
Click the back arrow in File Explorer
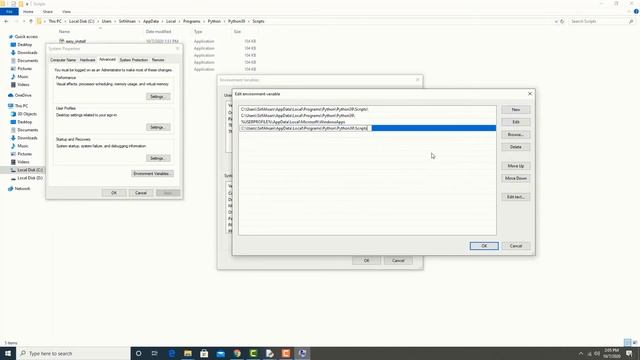click(x=6, y=21)
